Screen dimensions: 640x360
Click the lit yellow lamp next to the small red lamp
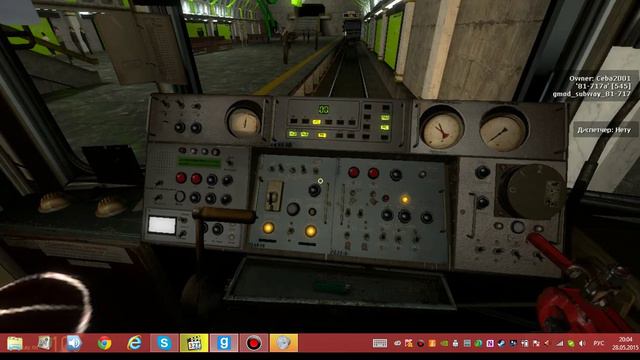coord(404,199)
